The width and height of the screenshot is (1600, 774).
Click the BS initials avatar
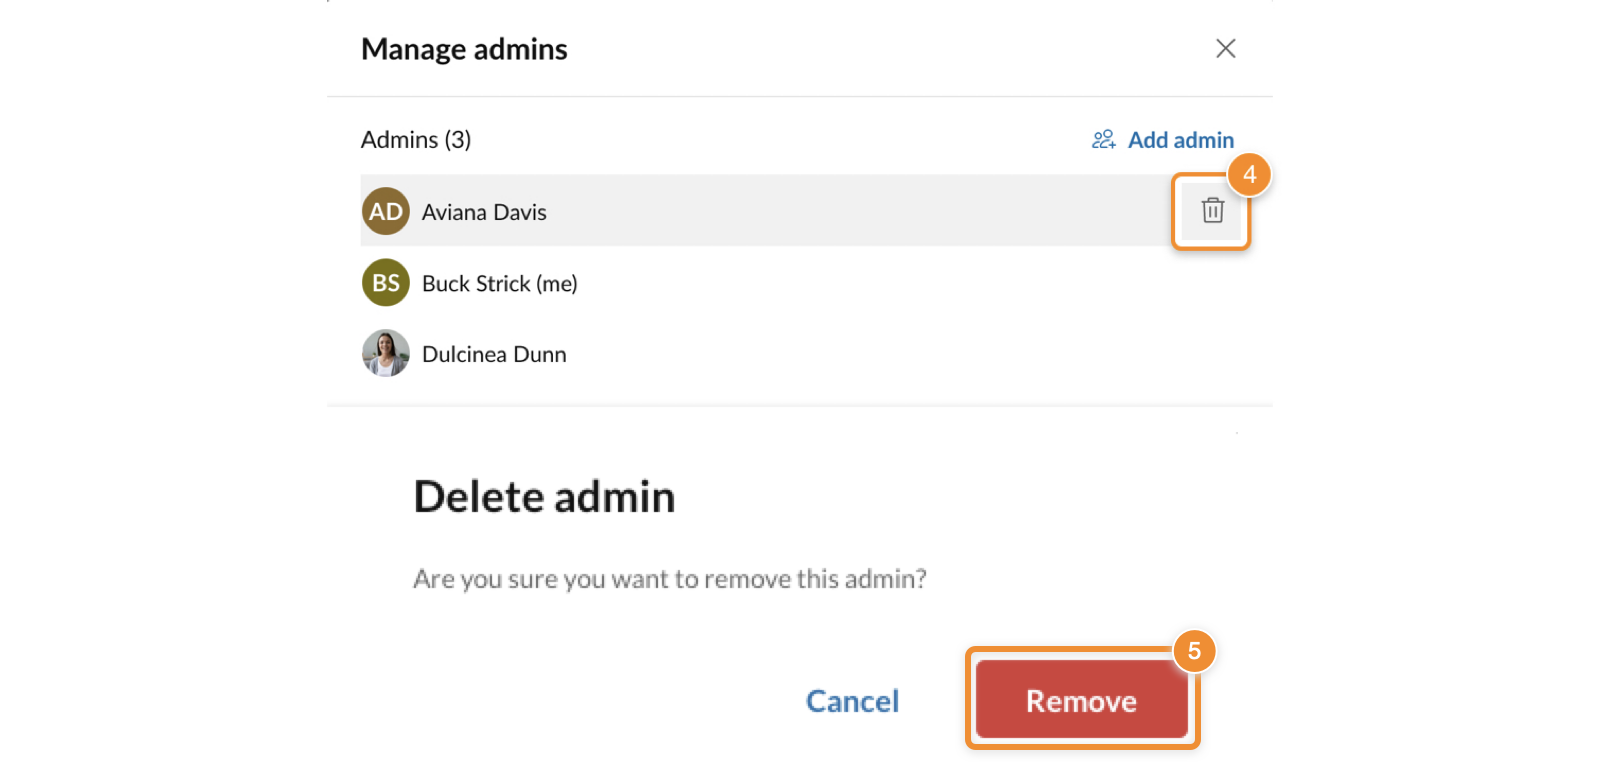tap(385, 283)
